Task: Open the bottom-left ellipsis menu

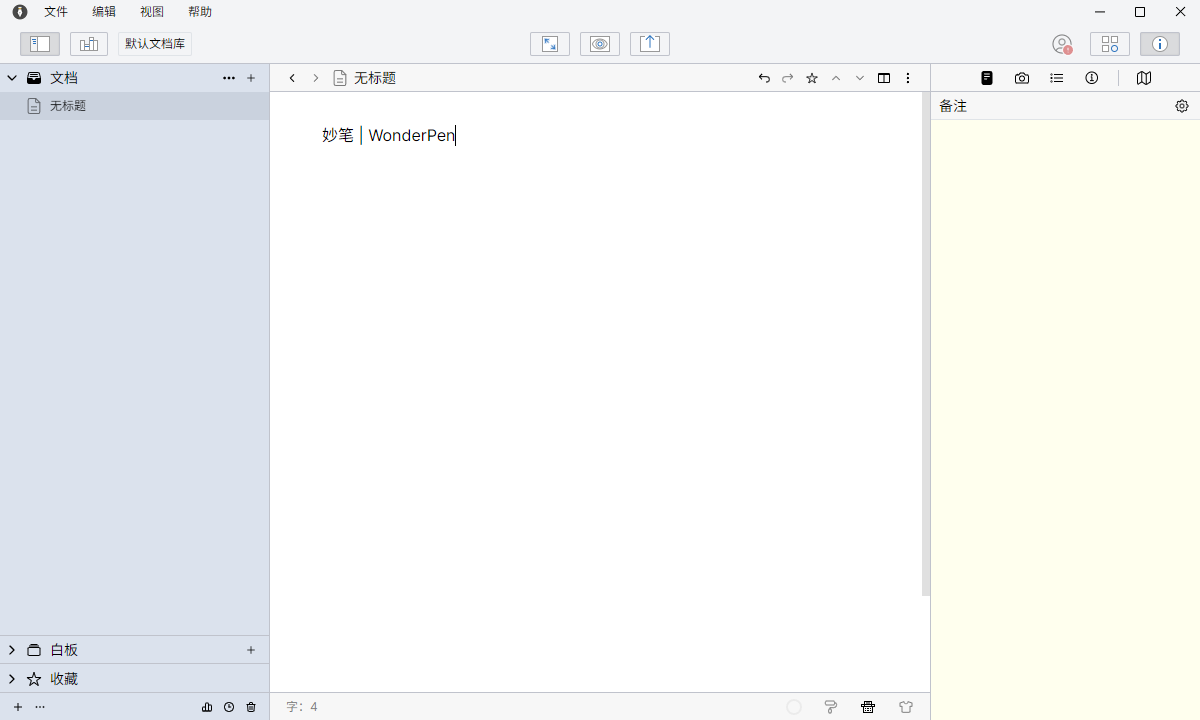Action: 40,707
